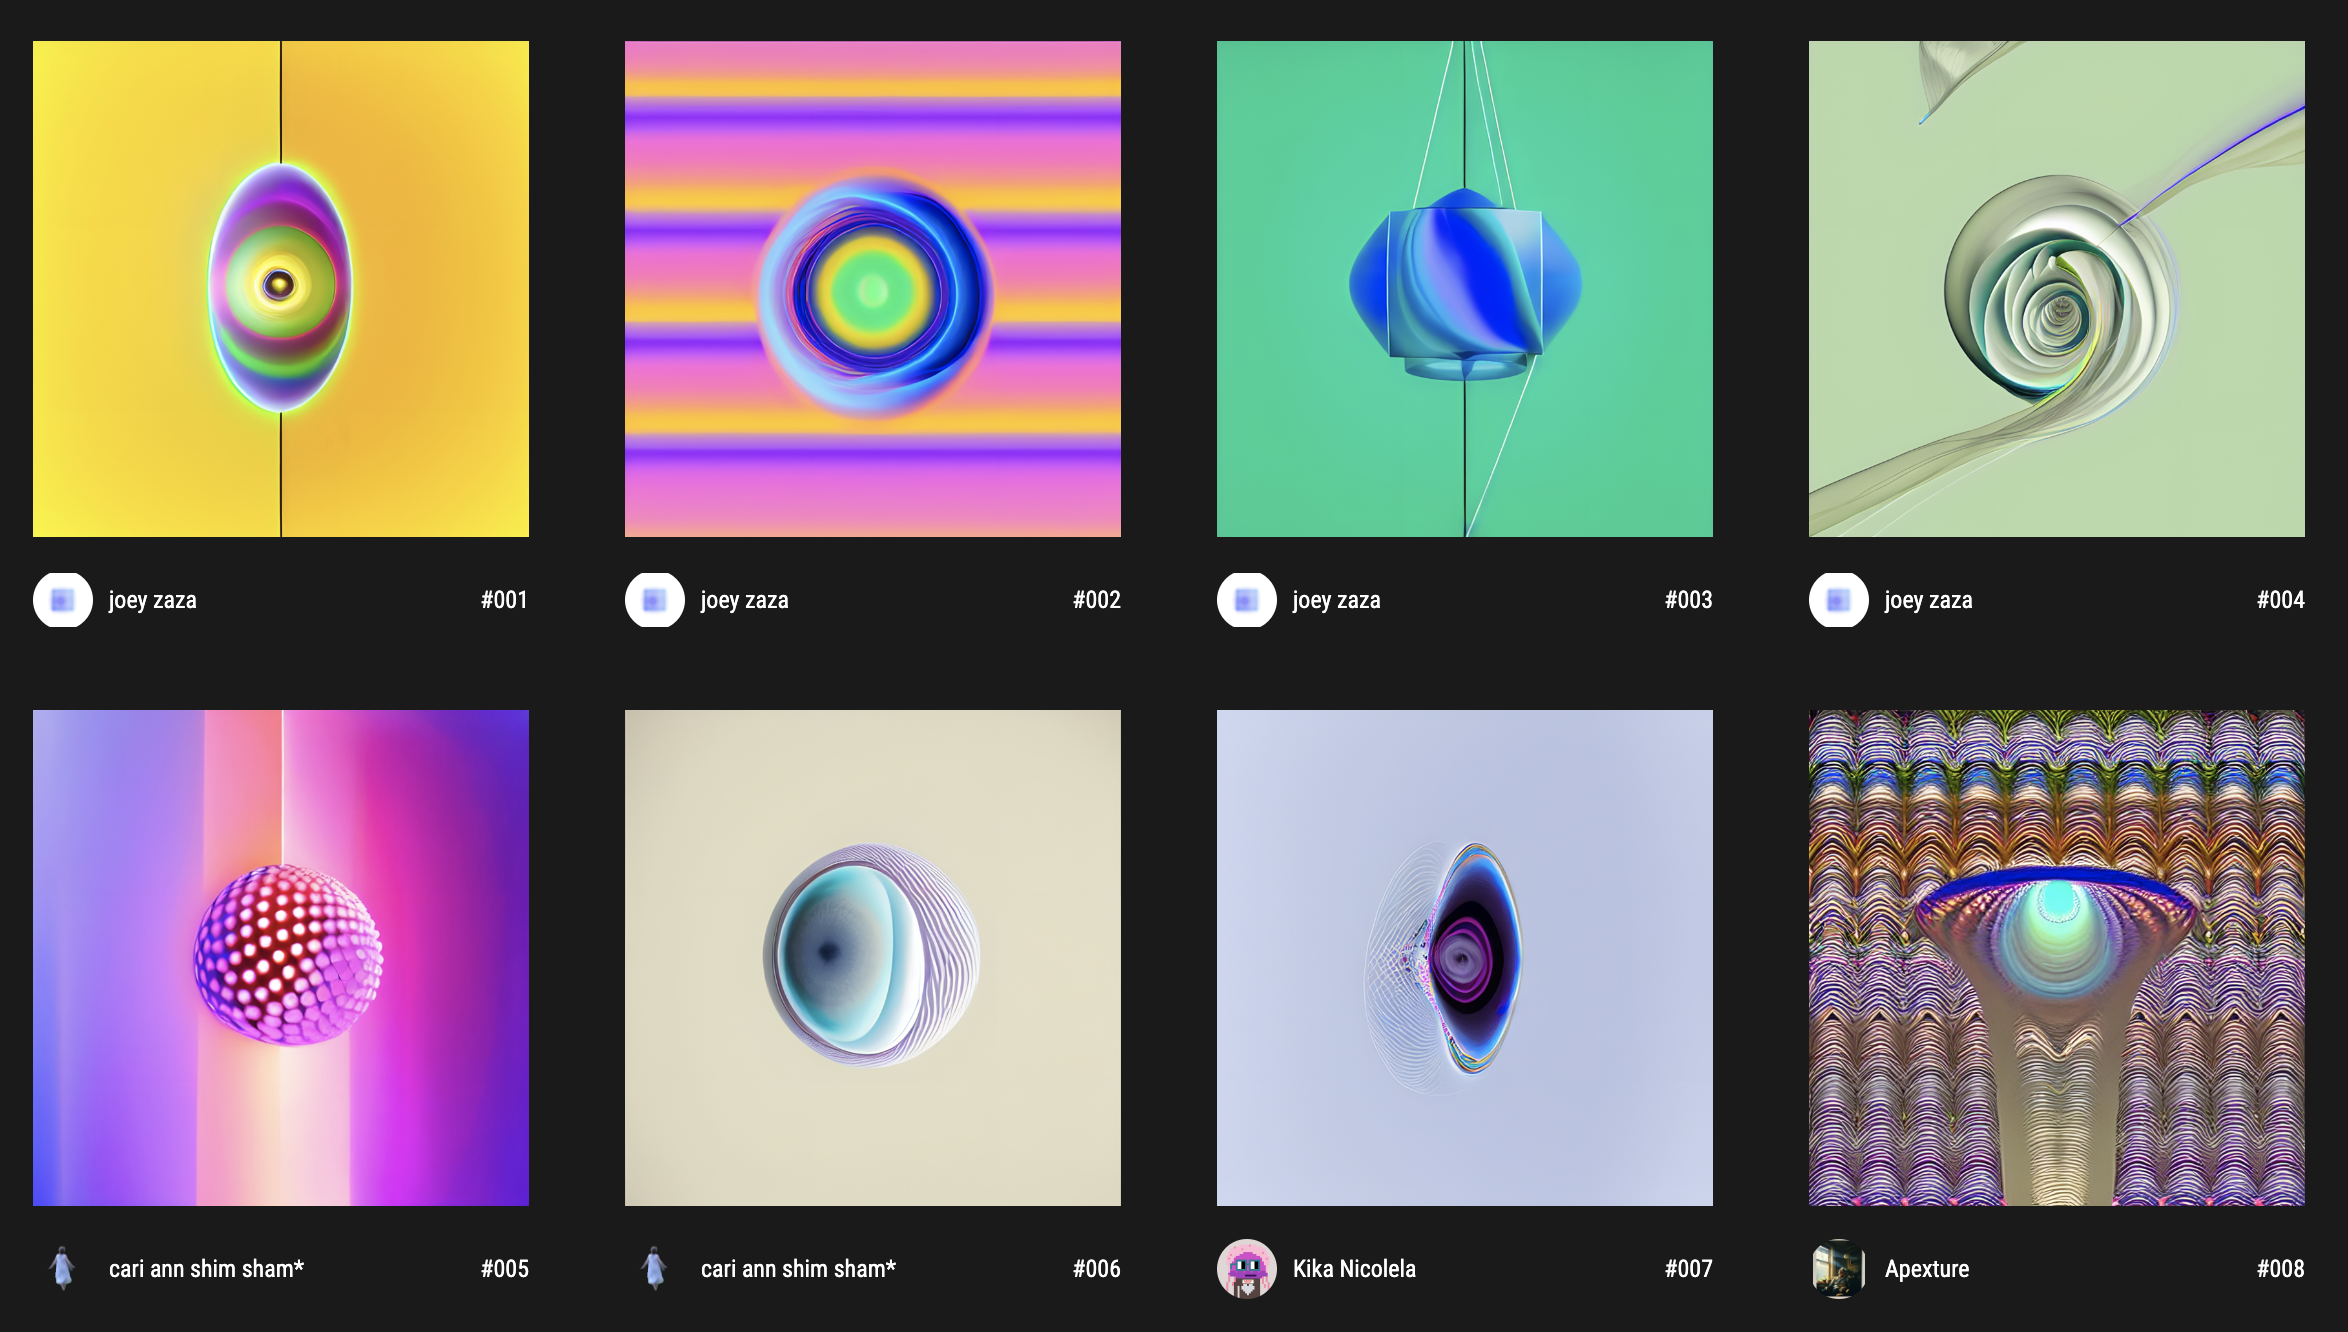The width and height of the screenshot is (2348, 1332).
Task: Open the lavender dark eye artwork #007
Action: (1465, 957)
